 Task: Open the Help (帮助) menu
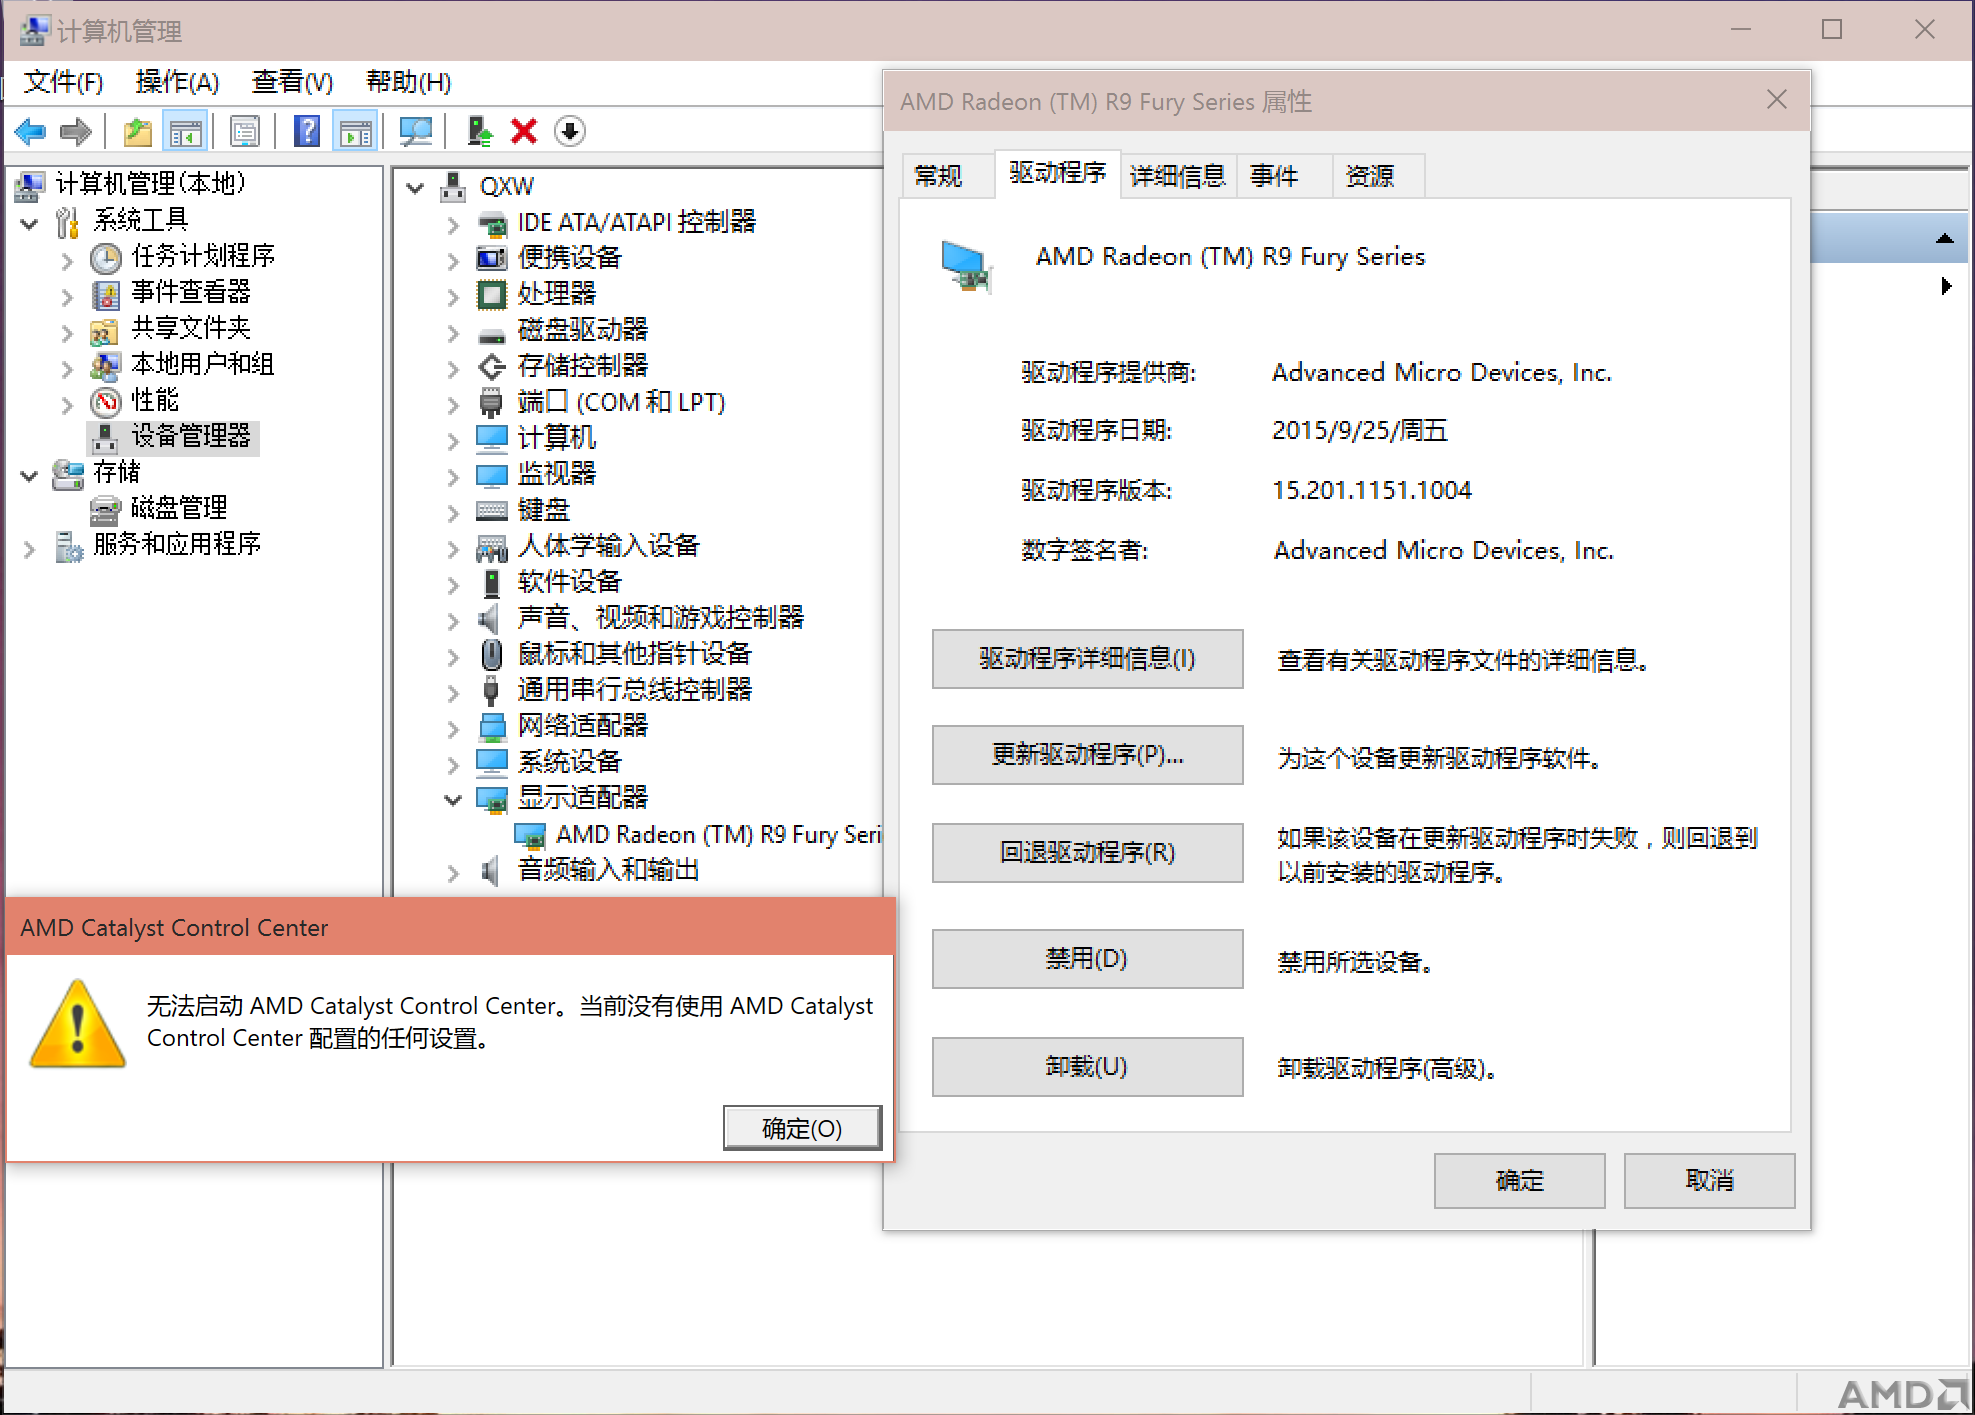pos(408,82)
